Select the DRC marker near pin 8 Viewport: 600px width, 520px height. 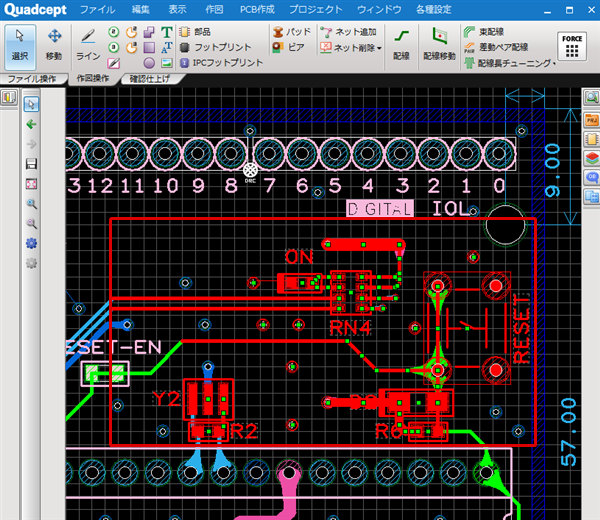(250, 170)
